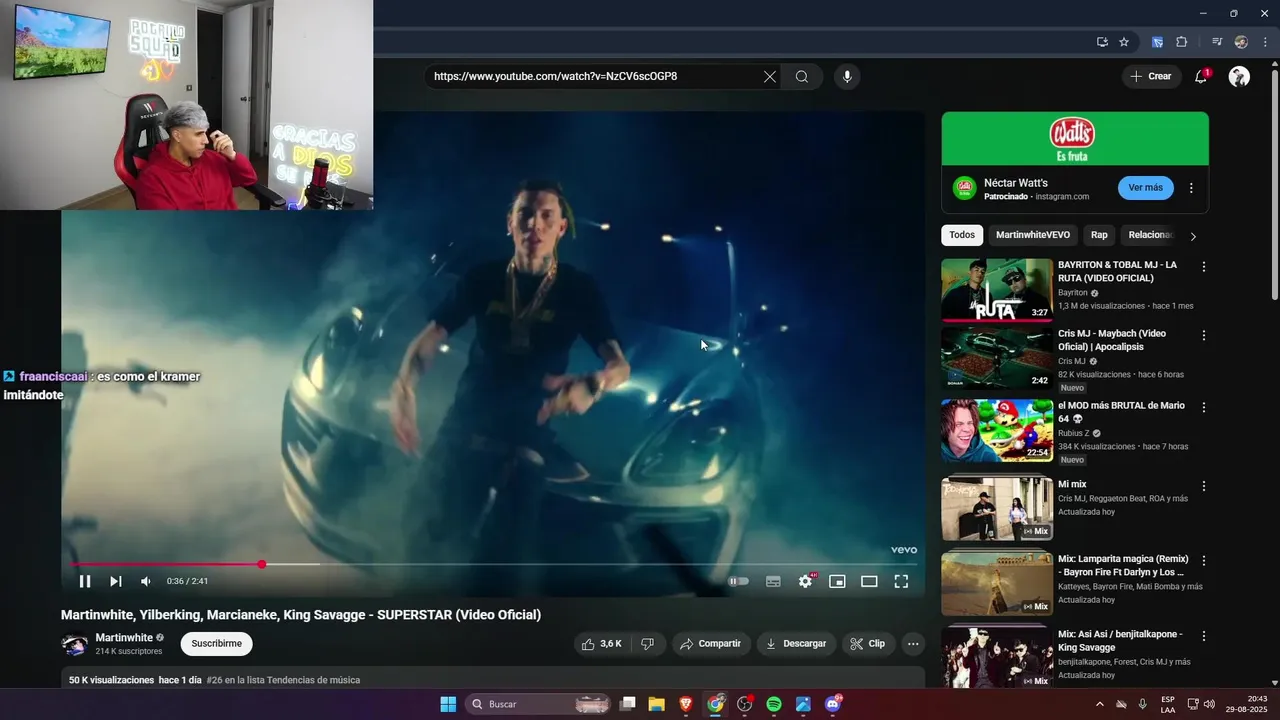Open Mix: Asi Asi benjitalkapone title
The height and width of the screenshot is (720, 1280).
point(1120,641)
